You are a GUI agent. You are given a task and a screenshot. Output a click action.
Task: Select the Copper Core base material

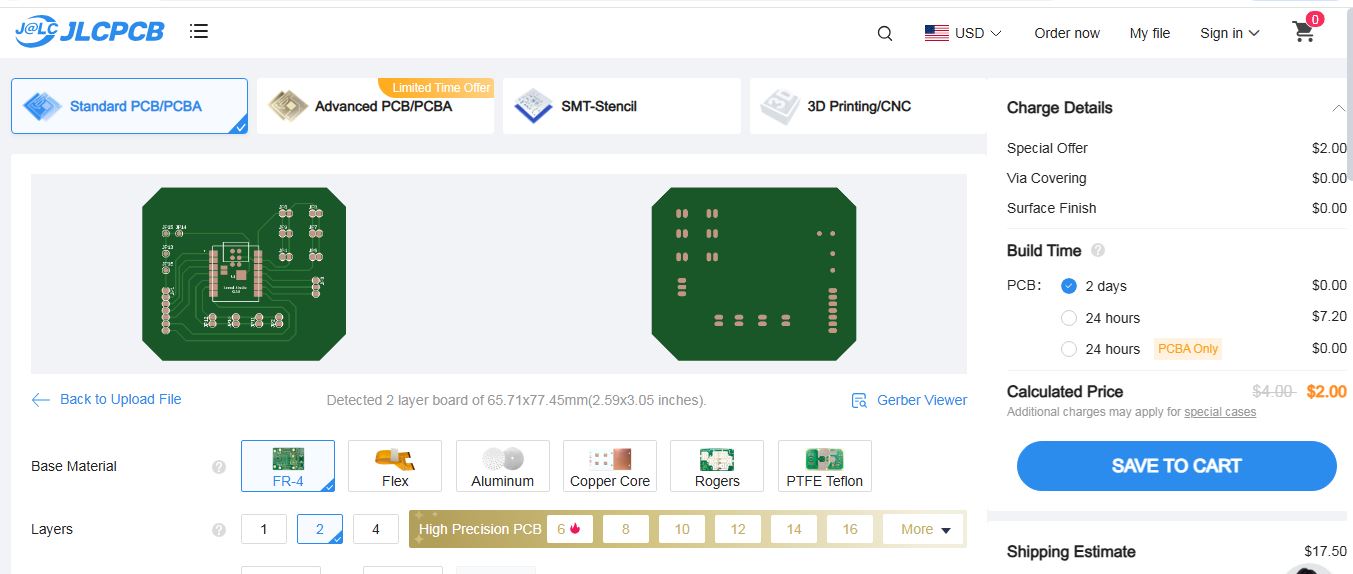pos(610,466)
